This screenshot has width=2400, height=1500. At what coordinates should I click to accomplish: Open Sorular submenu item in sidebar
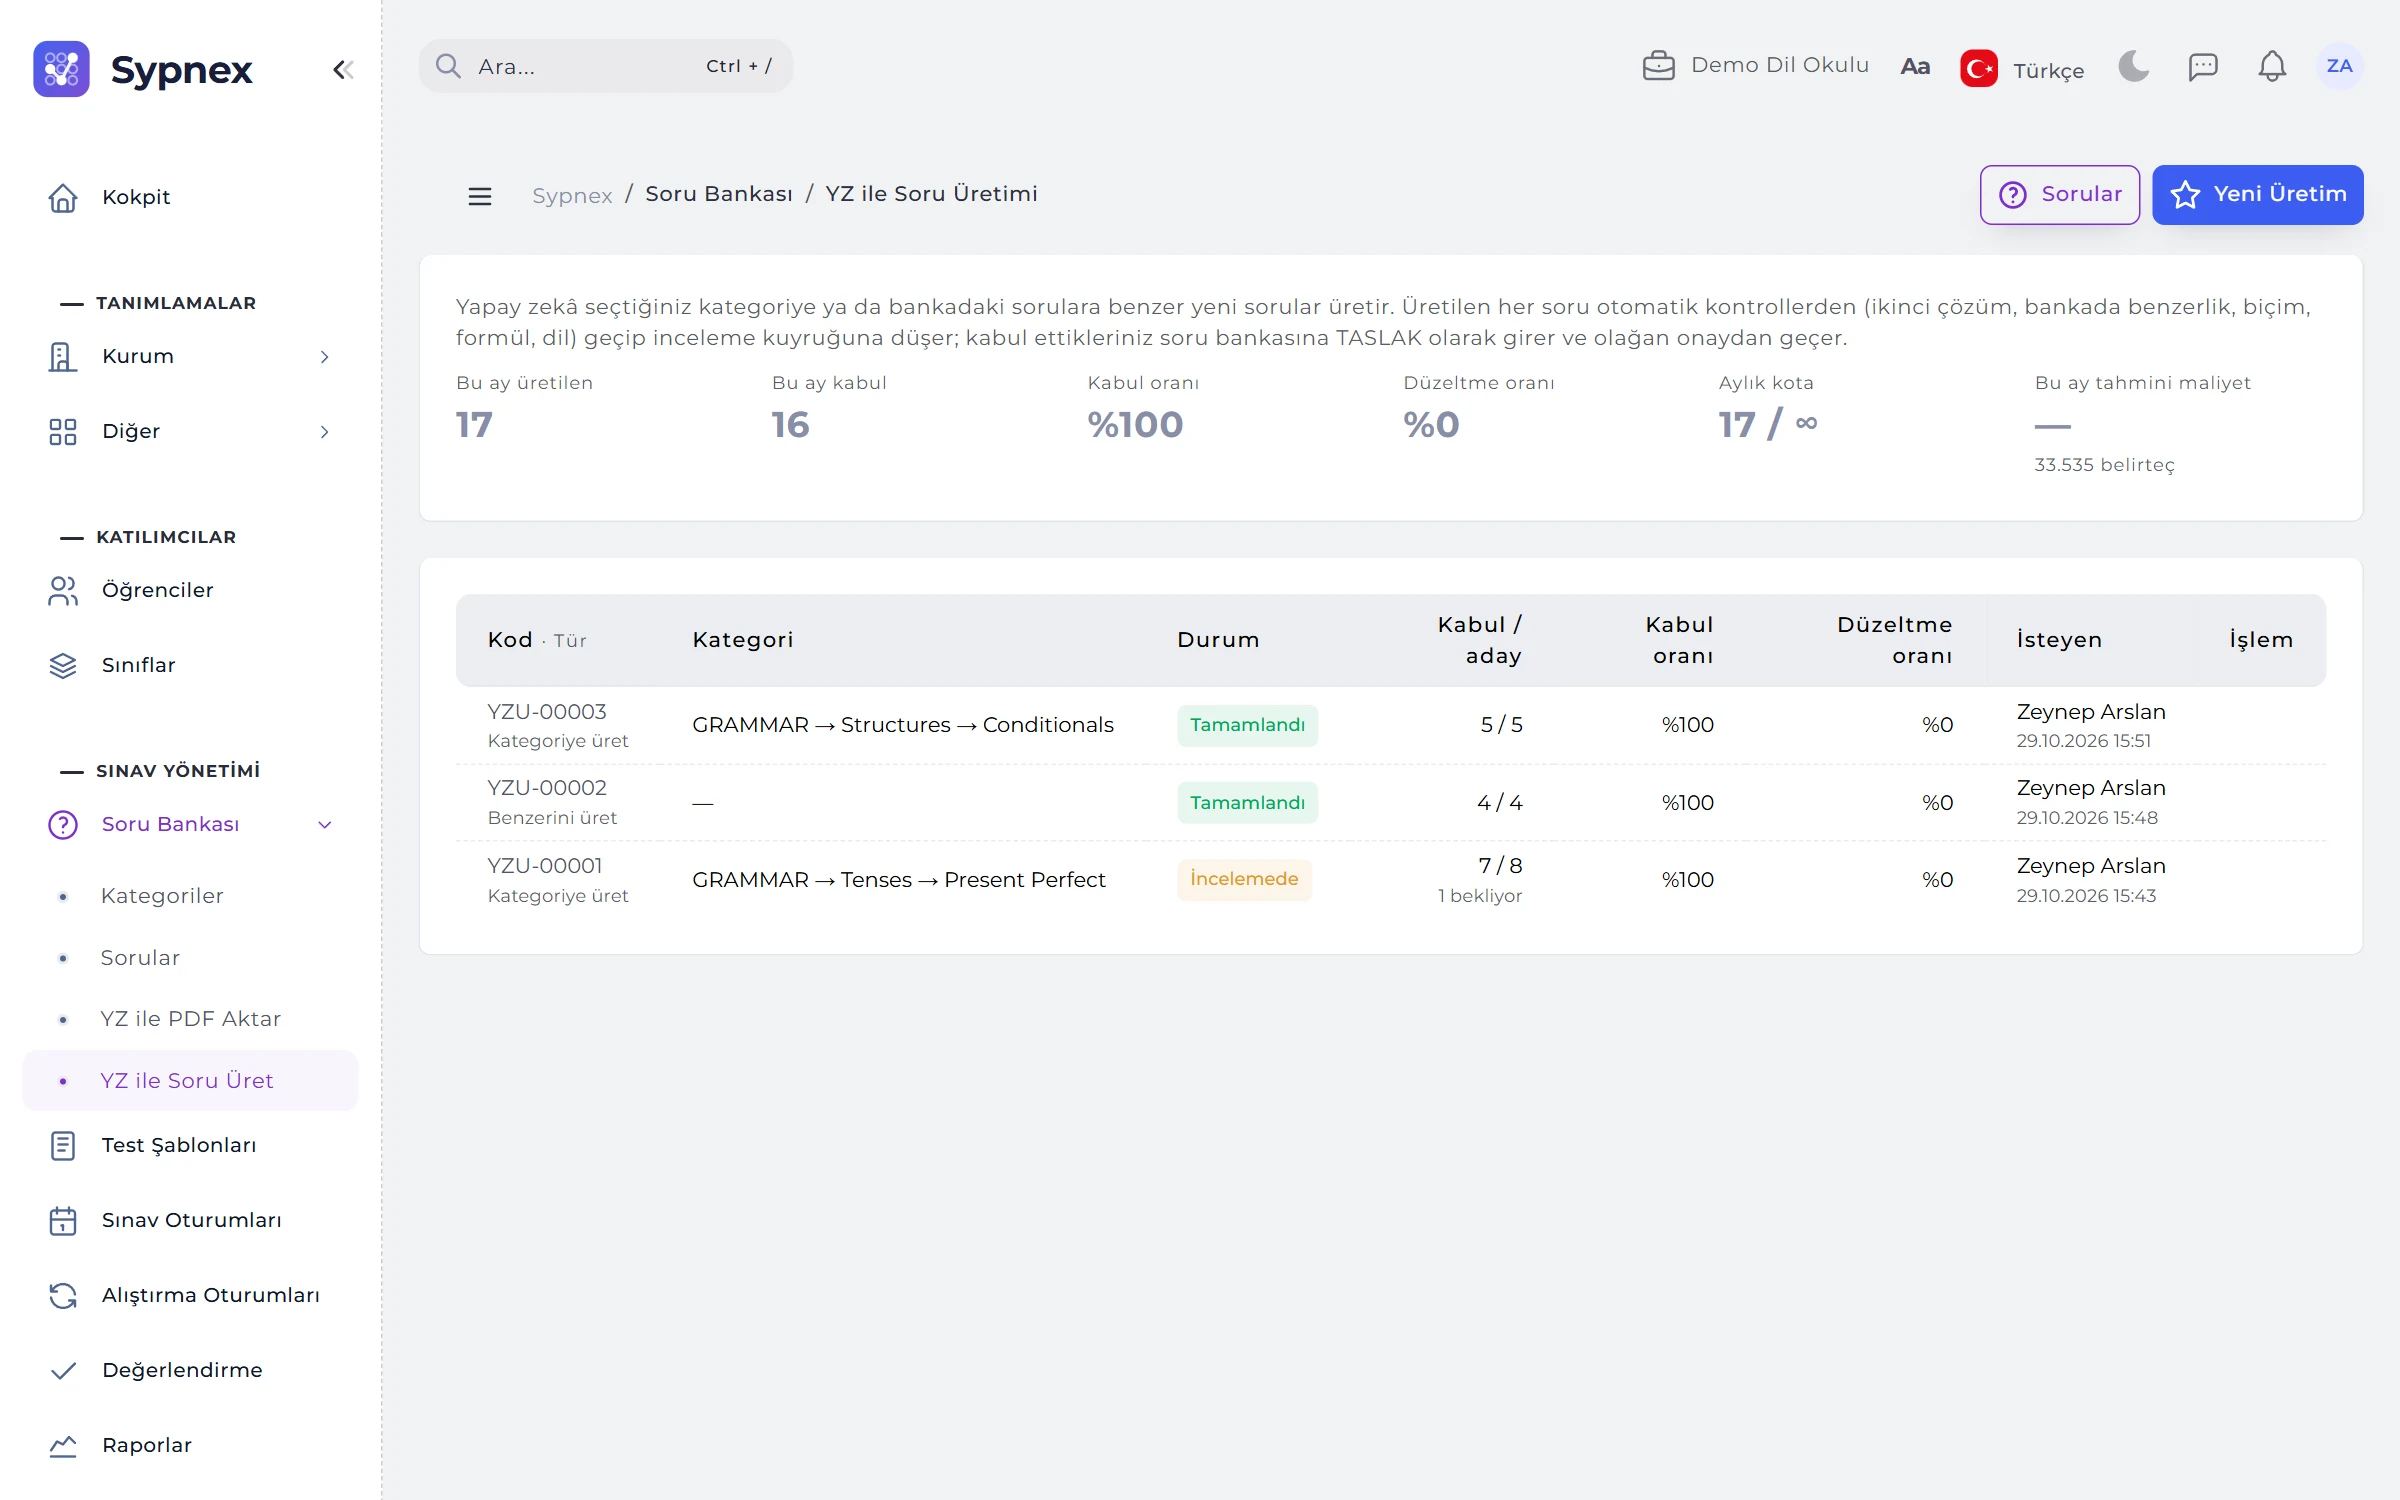click(x=190, y=958)
